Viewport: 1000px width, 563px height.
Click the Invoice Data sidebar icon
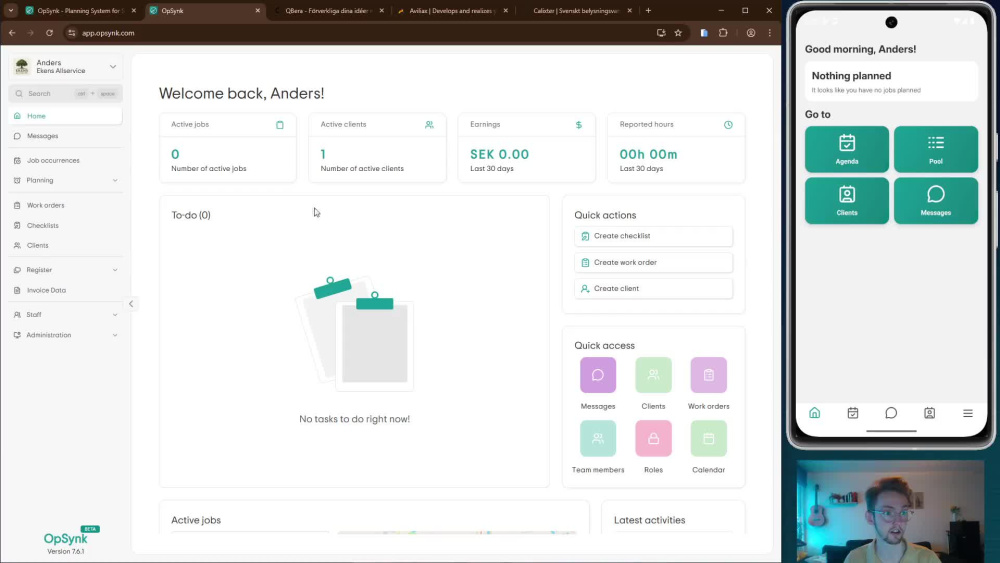[x=17, y=290]
